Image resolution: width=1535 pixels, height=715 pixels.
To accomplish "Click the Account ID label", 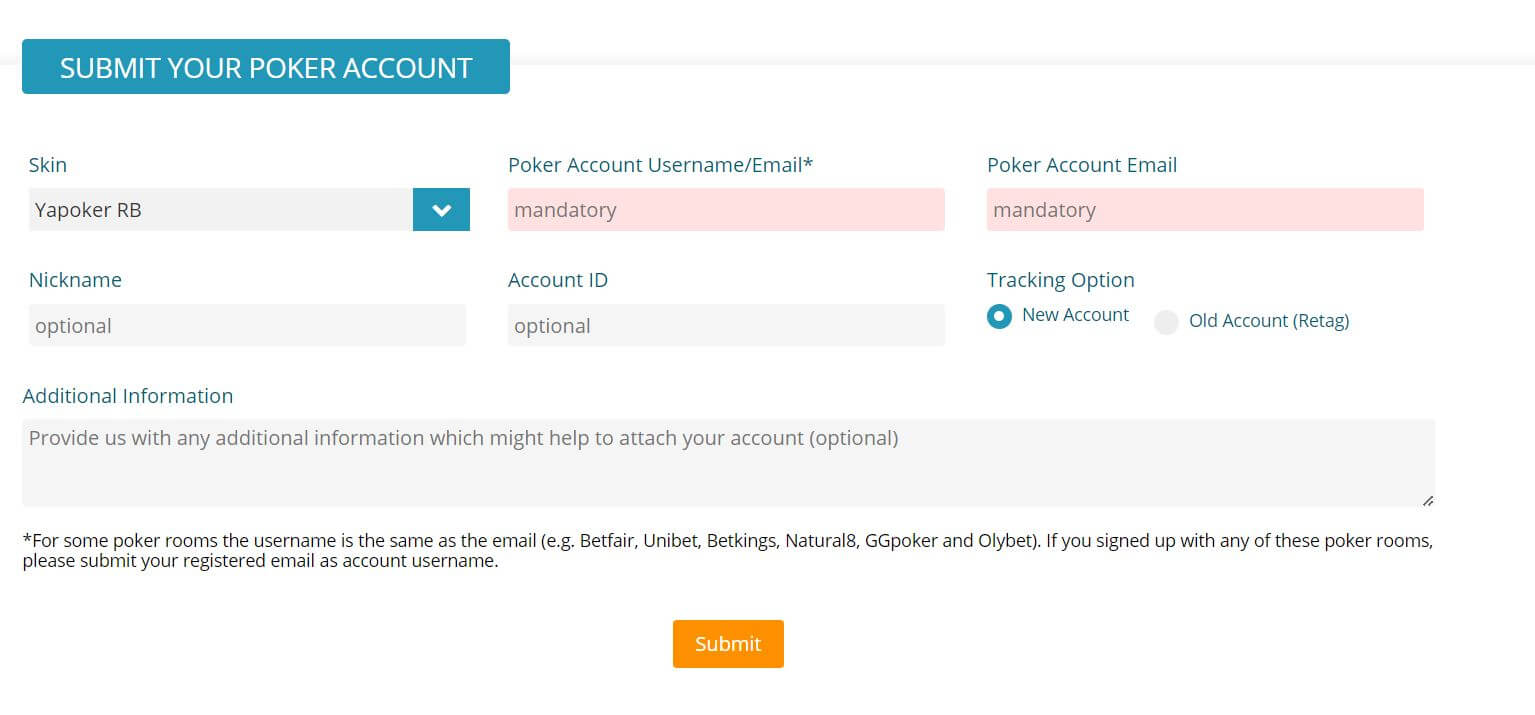I will [x=558, y=280].
